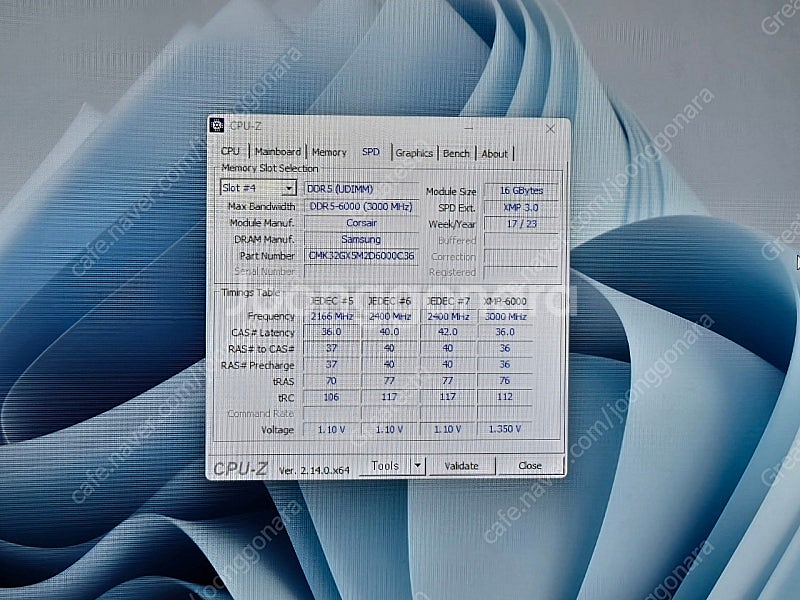Select the part number CMK32GX5M2D6000C36
This screenshot has width=800, height=600.
click(x=361, y=256)
